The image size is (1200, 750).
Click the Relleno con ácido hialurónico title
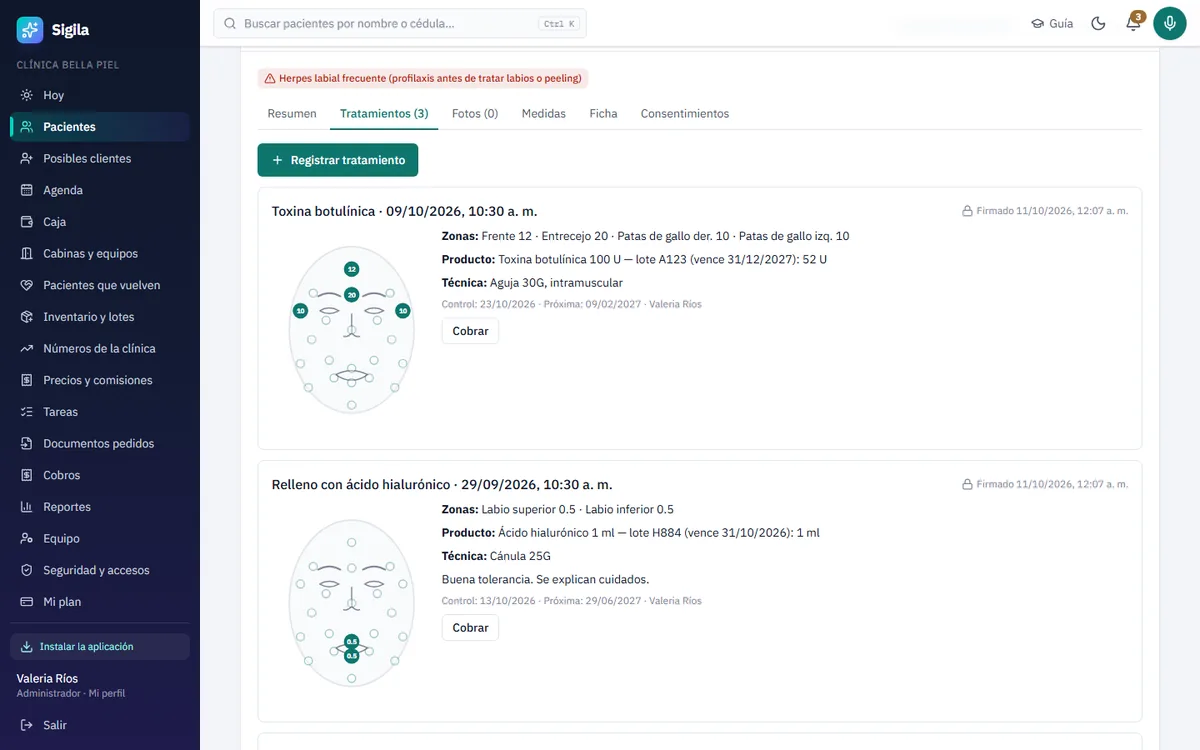tap(442, 484)
